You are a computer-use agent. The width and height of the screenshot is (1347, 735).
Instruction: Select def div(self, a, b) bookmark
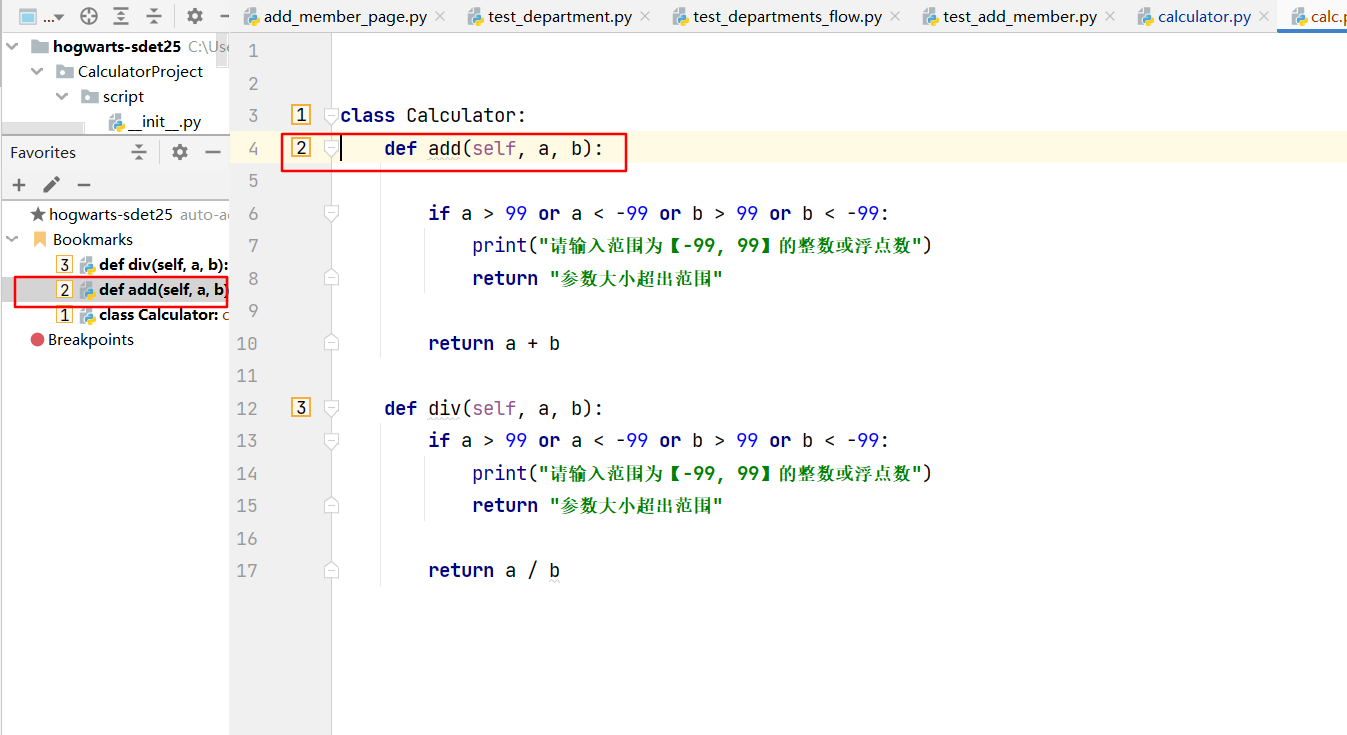click(x=164, y=264)
